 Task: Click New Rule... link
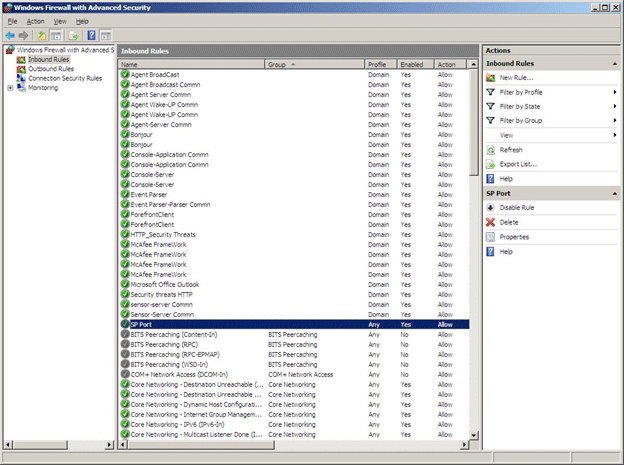point(516,78)
